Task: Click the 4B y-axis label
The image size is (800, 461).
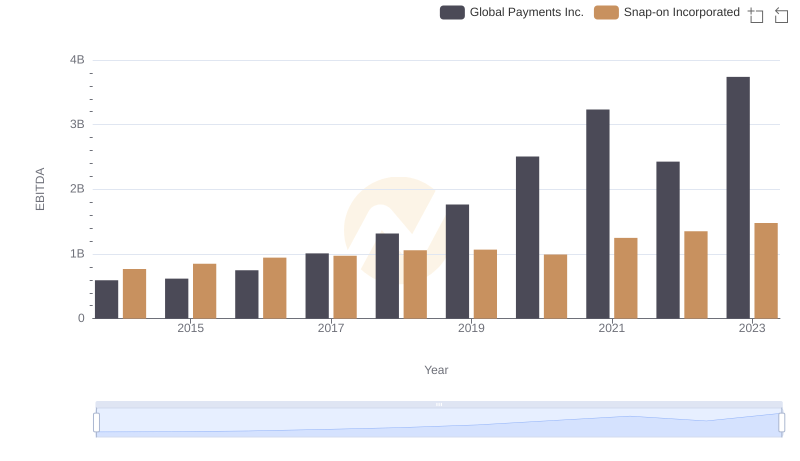Action: point(77,60)
